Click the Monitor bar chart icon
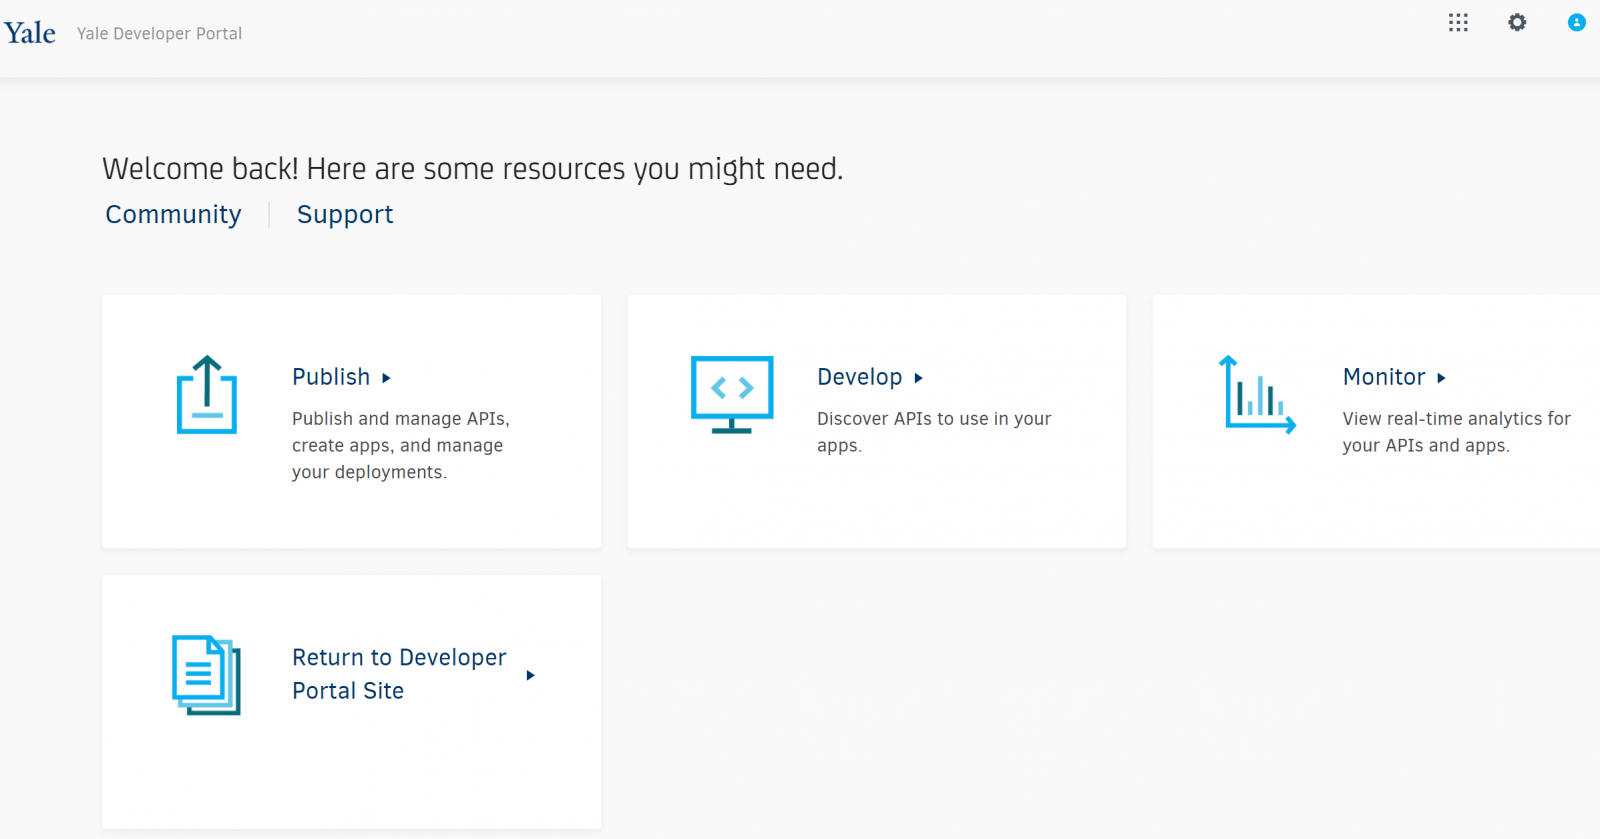 tap(1257, 395)
